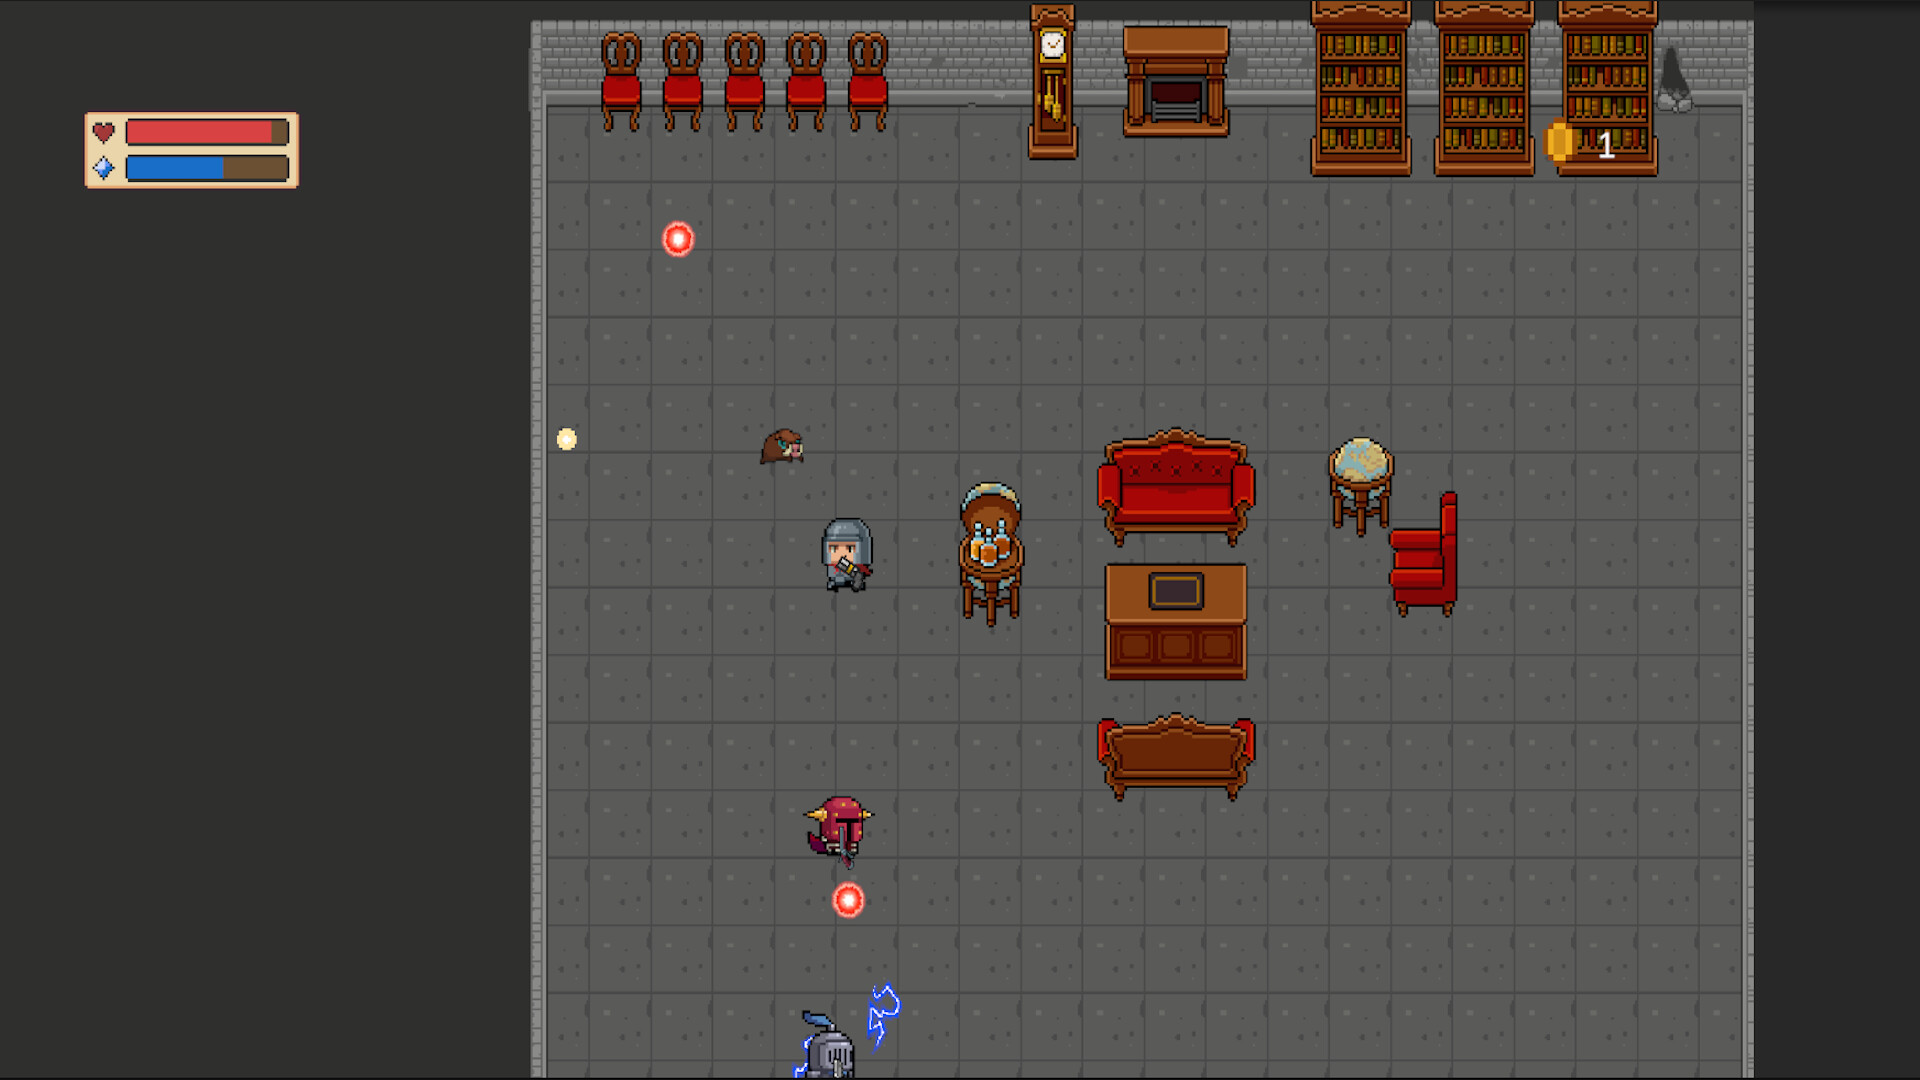1920x1080 pixels.
Task: Click the red orb projectile below the red enemy
Action: [848, 900]
